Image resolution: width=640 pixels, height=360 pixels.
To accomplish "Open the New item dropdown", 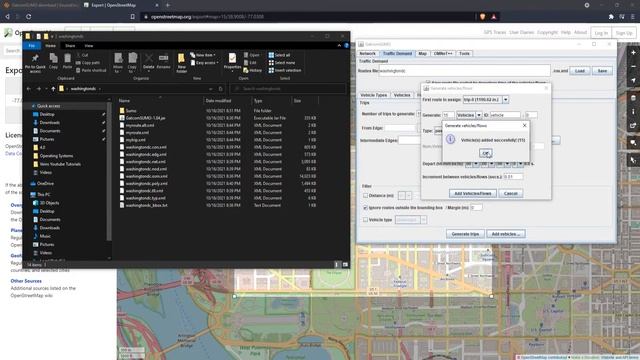I will tap(203, 55).
